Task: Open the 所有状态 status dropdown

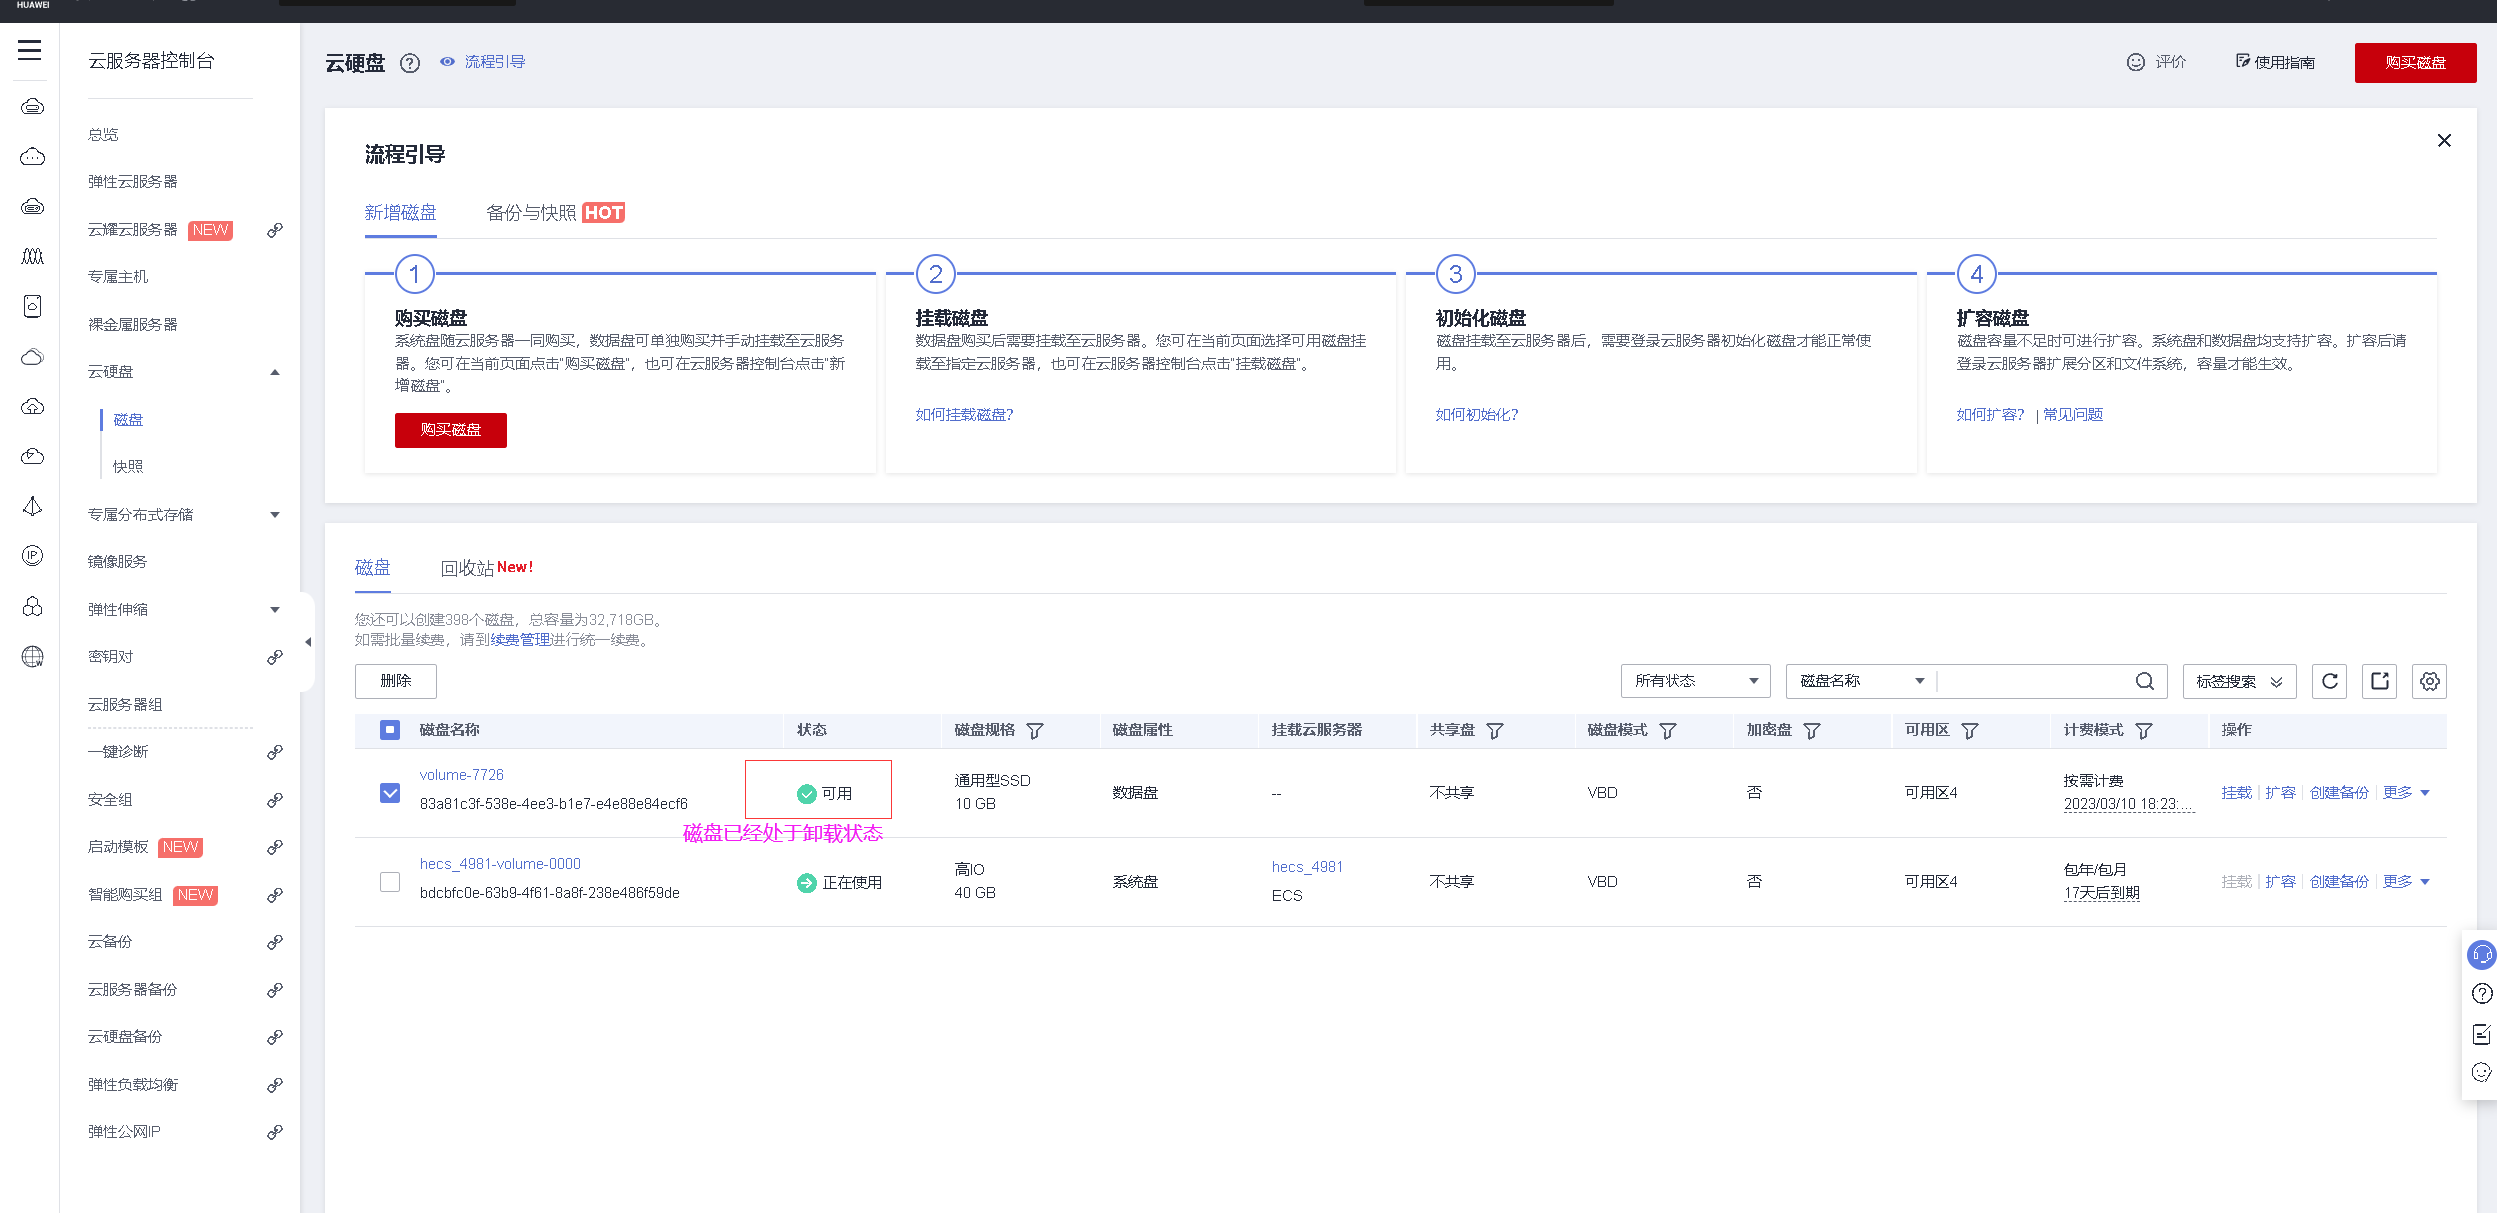Action: point(1695,681)
